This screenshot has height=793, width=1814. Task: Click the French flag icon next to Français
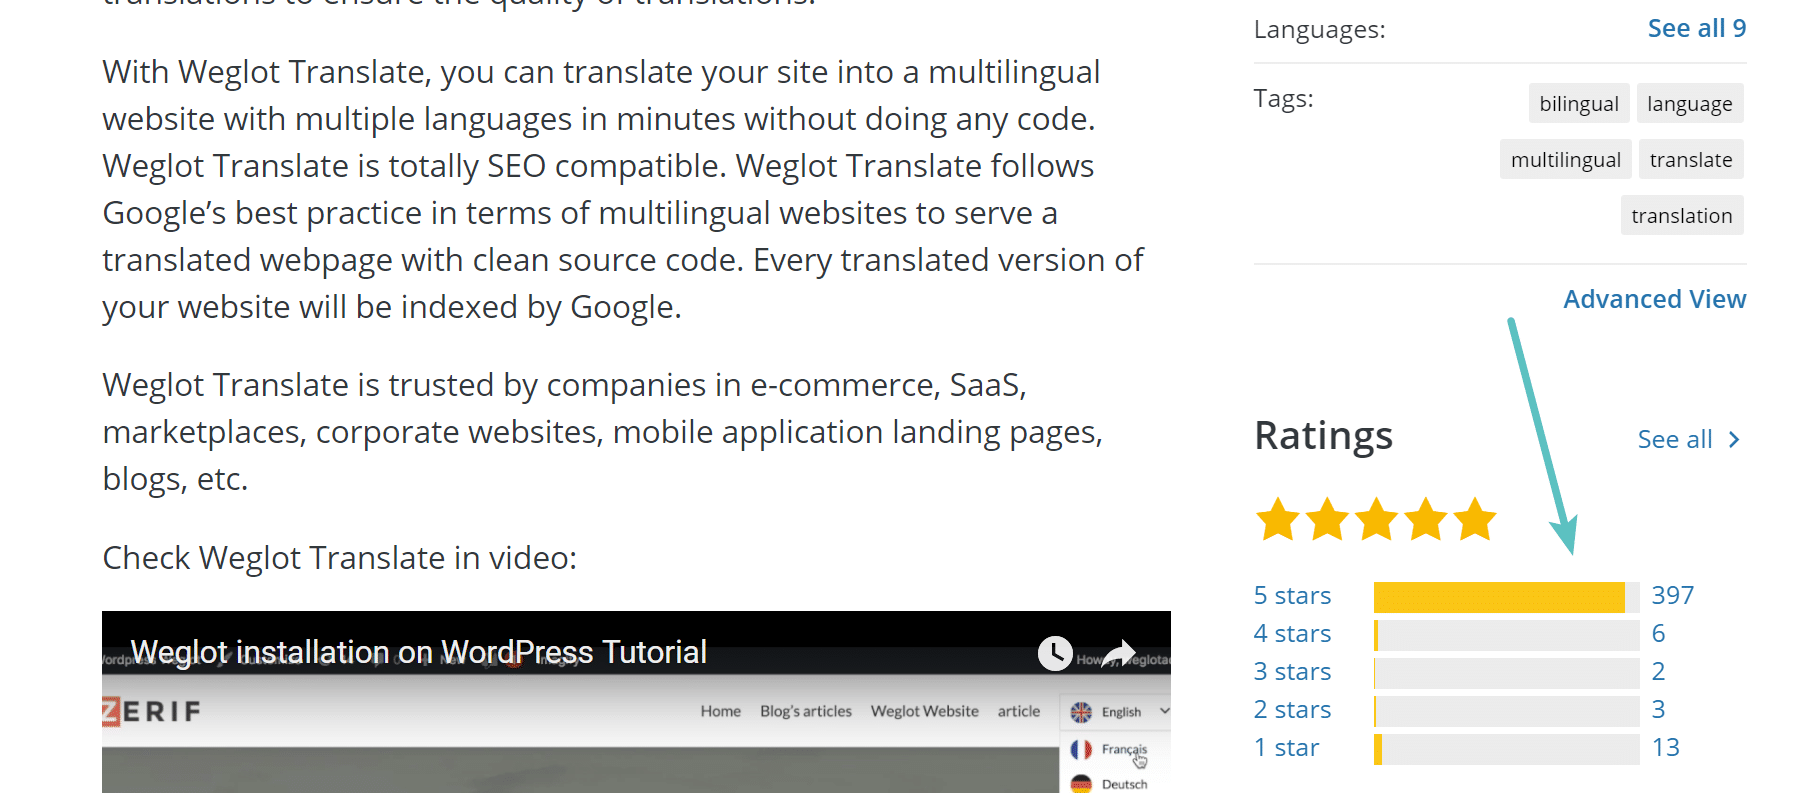[x=1081, y=749]
